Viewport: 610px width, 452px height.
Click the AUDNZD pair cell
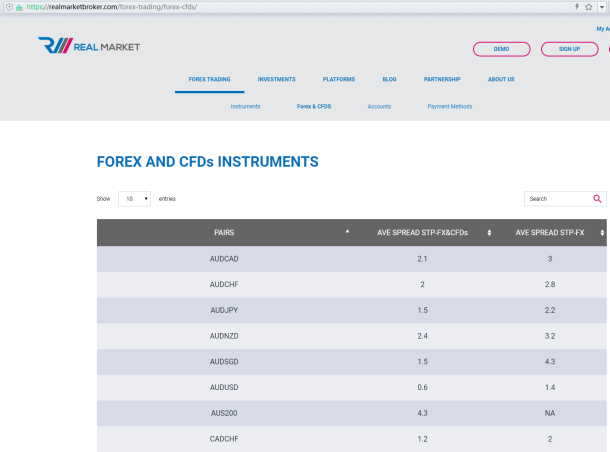coord(224,336)
